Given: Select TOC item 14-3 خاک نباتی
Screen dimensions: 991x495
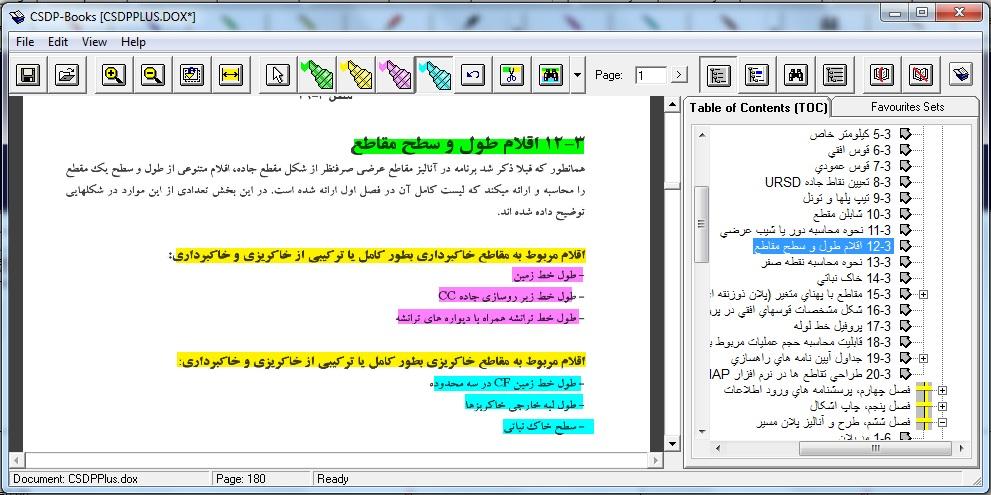Looking at the screenshot, I should point(854,278).
